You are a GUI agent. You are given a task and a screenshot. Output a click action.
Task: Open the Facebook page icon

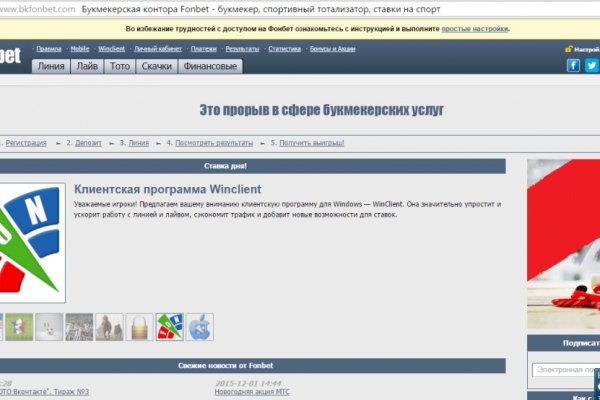click(x=574, y=66)
